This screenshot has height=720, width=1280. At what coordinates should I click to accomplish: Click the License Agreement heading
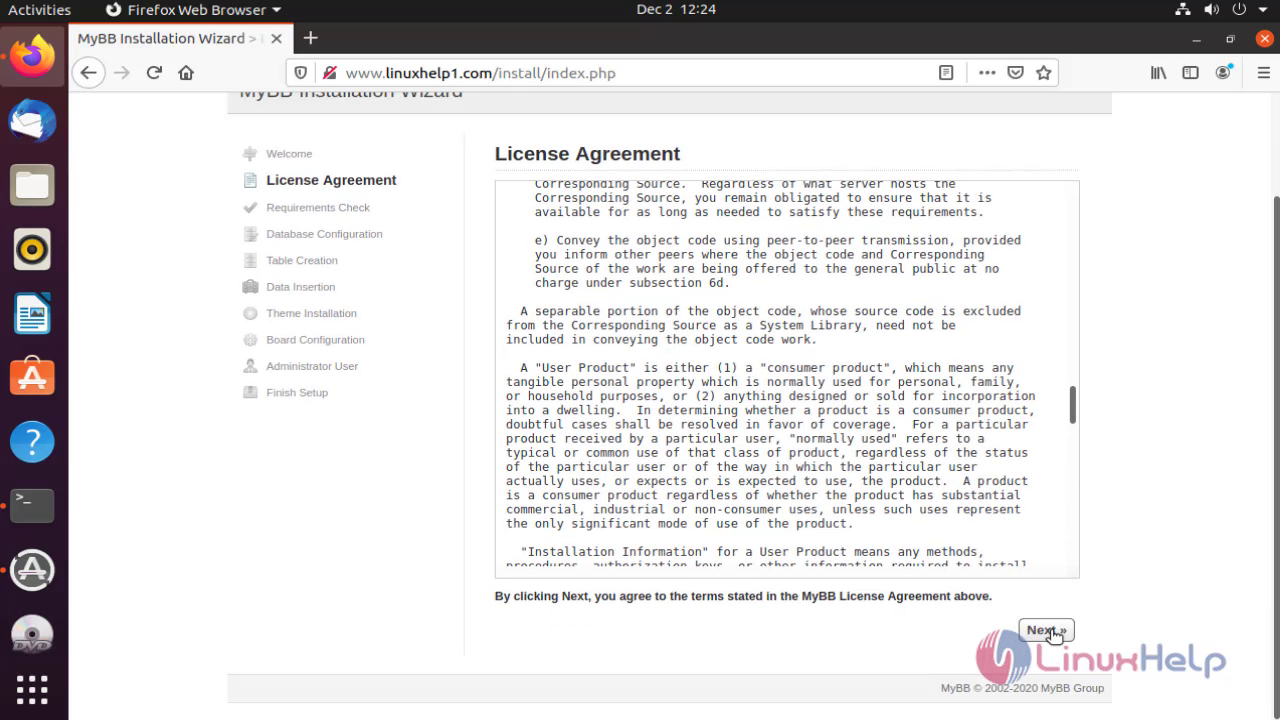pos(587,154)
